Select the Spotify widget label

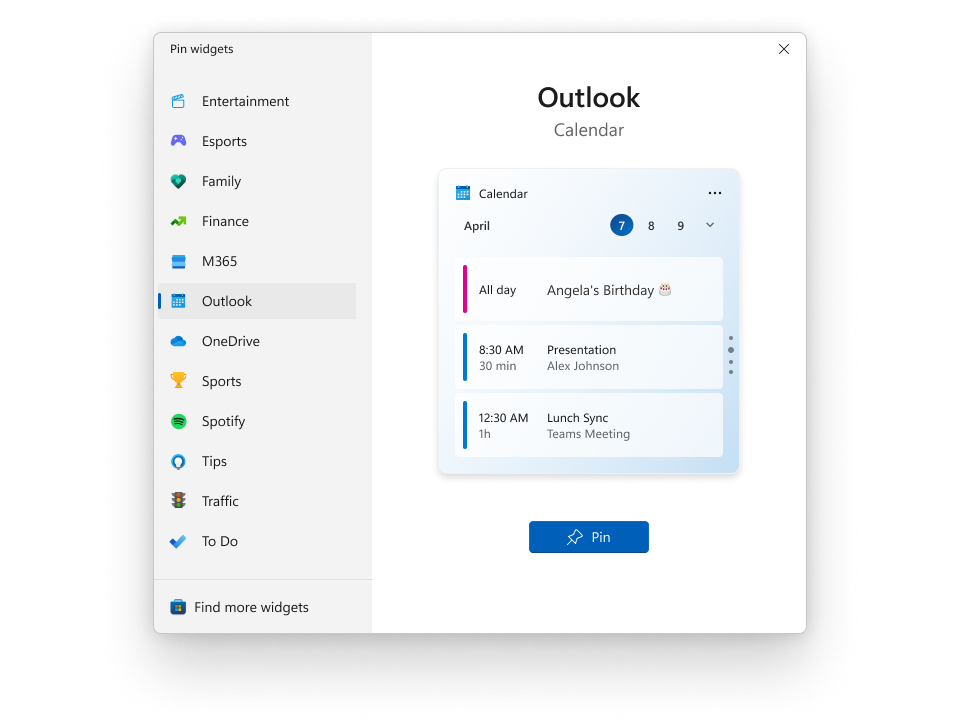(223, 422)
